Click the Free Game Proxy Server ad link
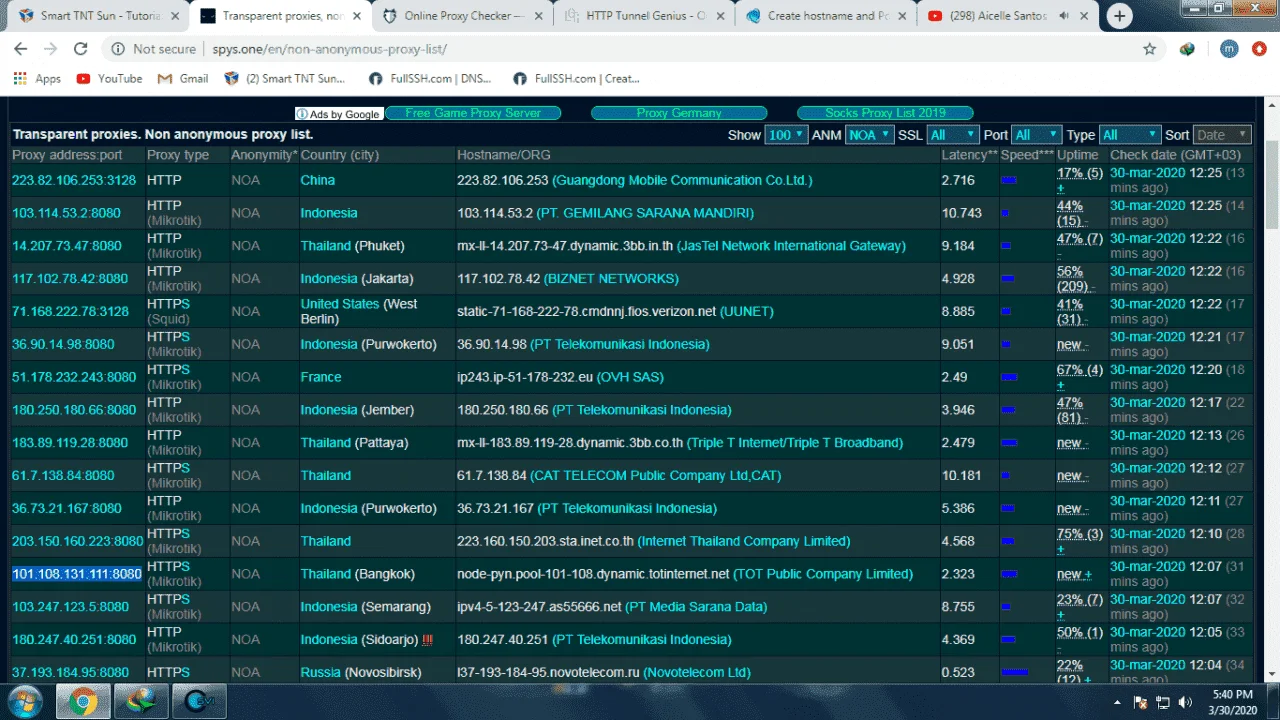Viewport: 1280px width, 720px height. pos(473,113)
